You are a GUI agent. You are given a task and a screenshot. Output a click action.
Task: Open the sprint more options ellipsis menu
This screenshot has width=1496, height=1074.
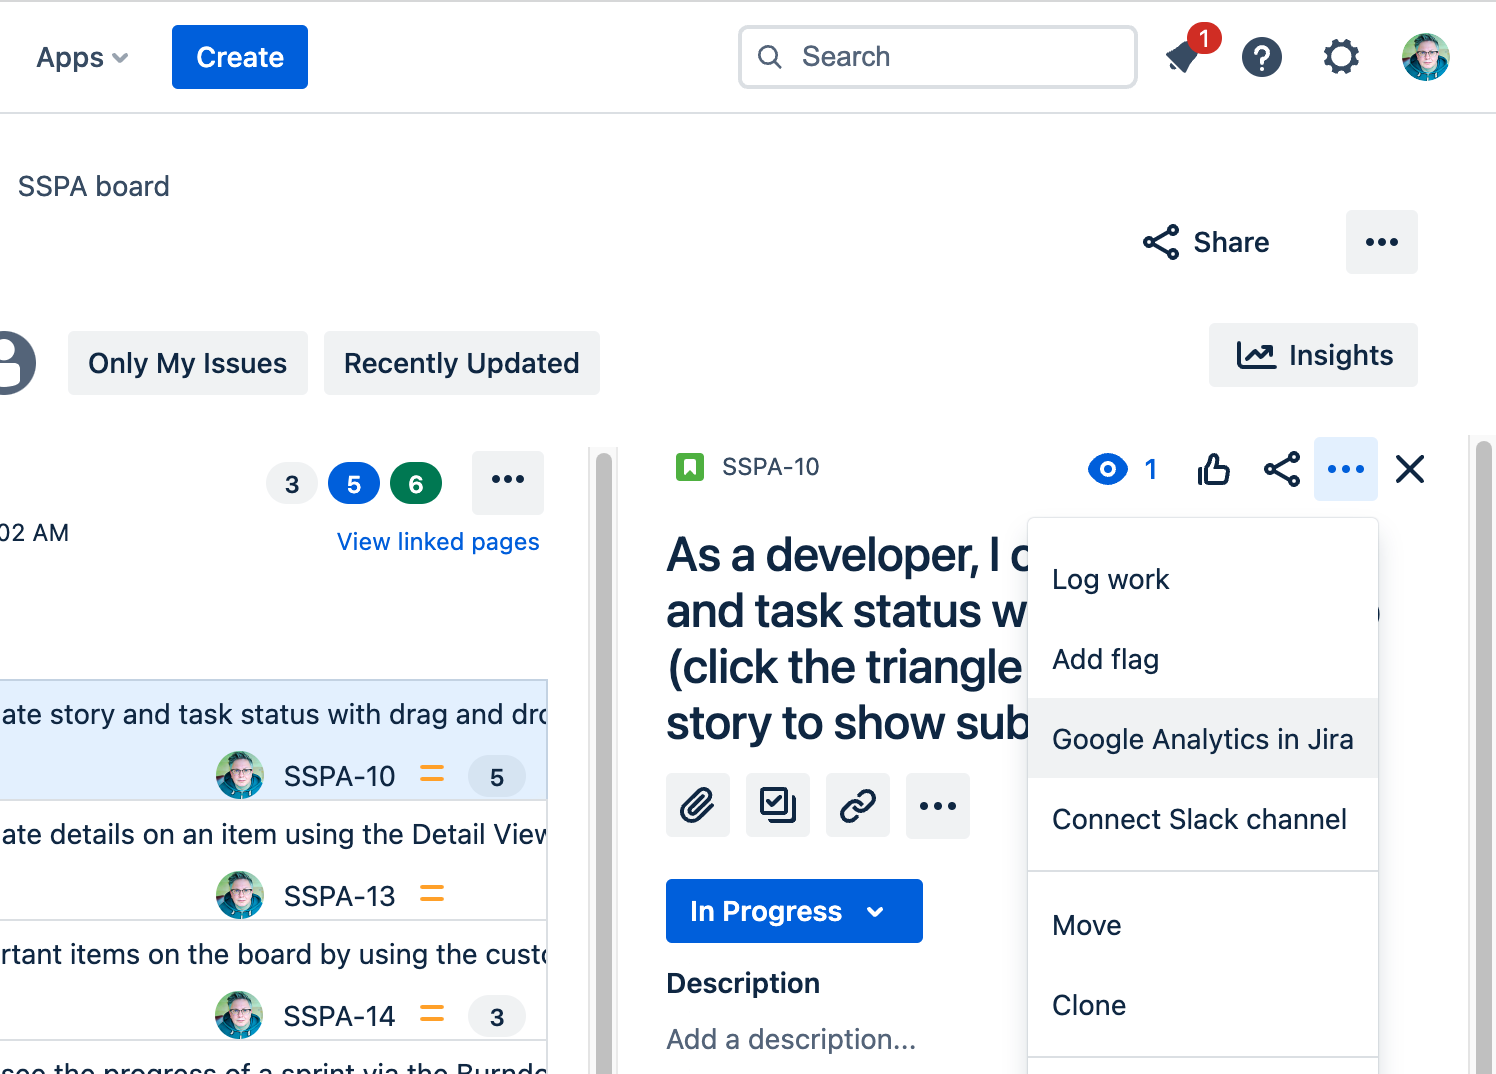(507, 481)
